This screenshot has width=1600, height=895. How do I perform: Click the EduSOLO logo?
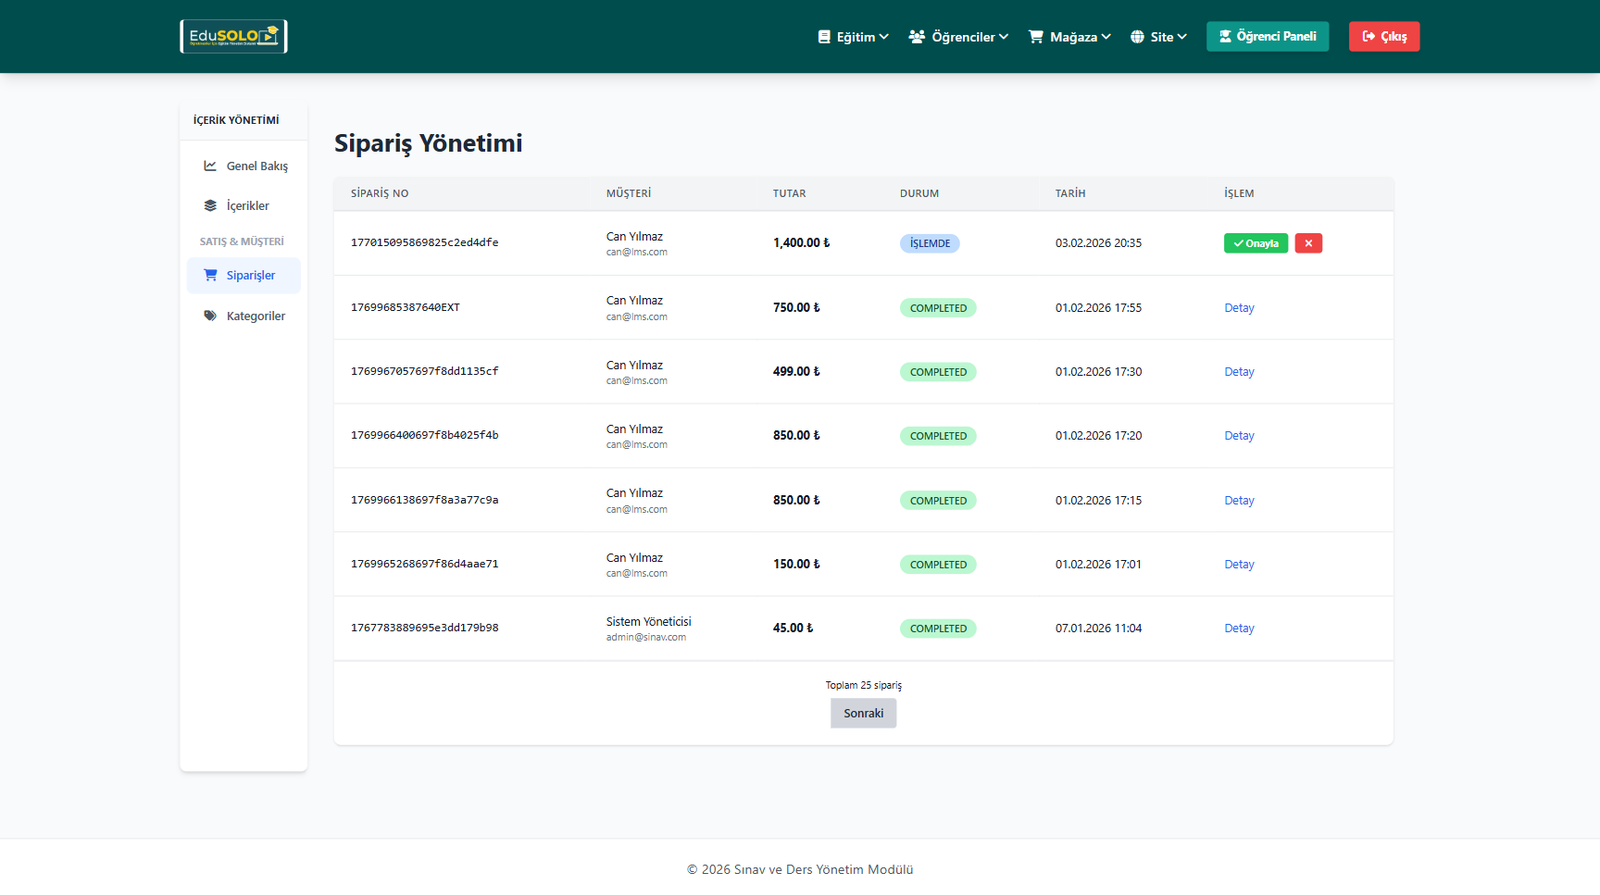click(233, 37)
